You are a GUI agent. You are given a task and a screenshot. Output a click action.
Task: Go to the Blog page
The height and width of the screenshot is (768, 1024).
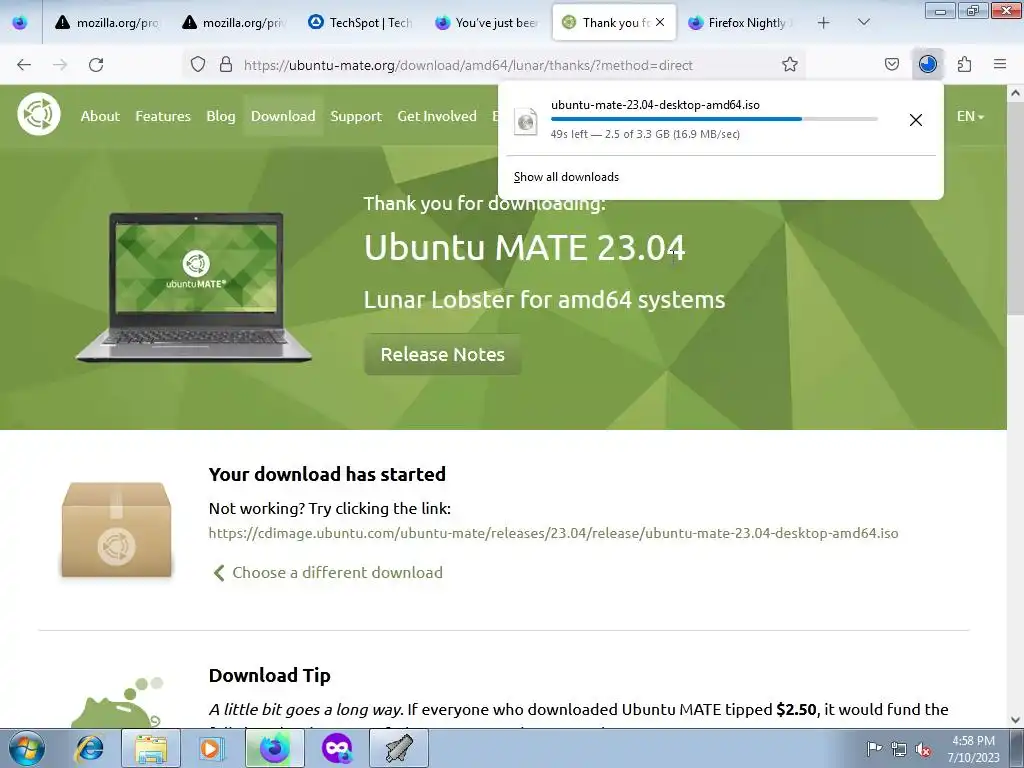click(x=221, y=116)
